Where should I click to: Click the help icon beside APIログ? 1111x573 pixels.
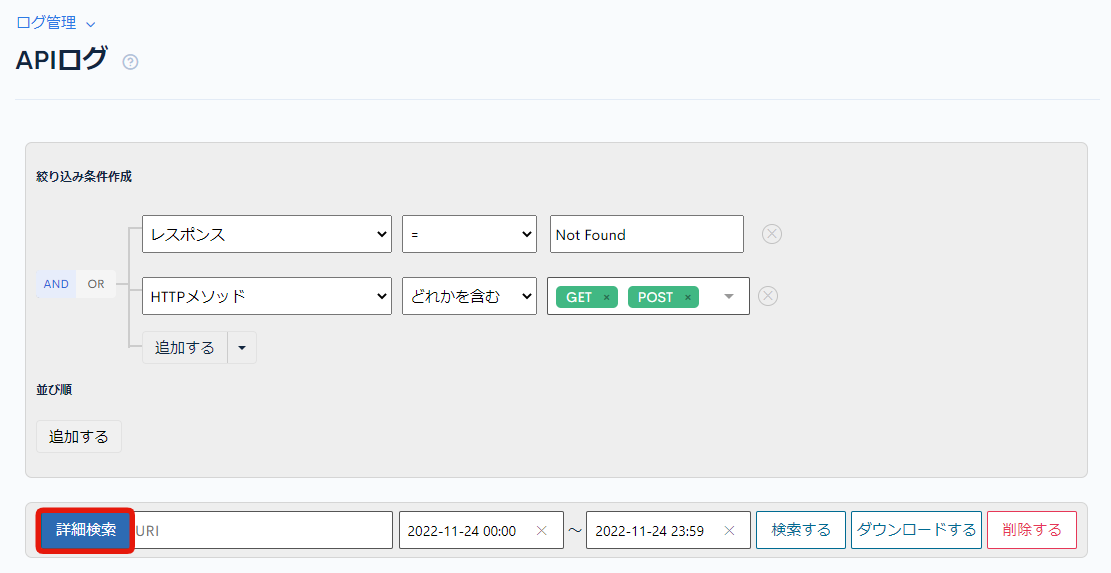tap(130, 62)
